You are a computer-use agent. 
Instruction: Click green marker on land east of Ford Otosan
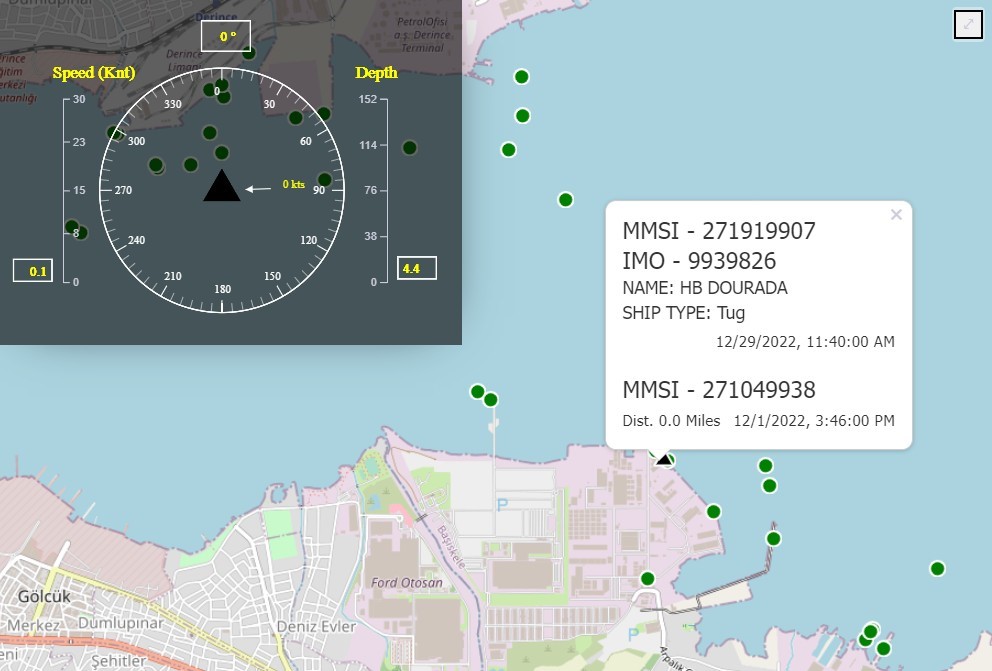pyautogui.click(x=647, y=578)
